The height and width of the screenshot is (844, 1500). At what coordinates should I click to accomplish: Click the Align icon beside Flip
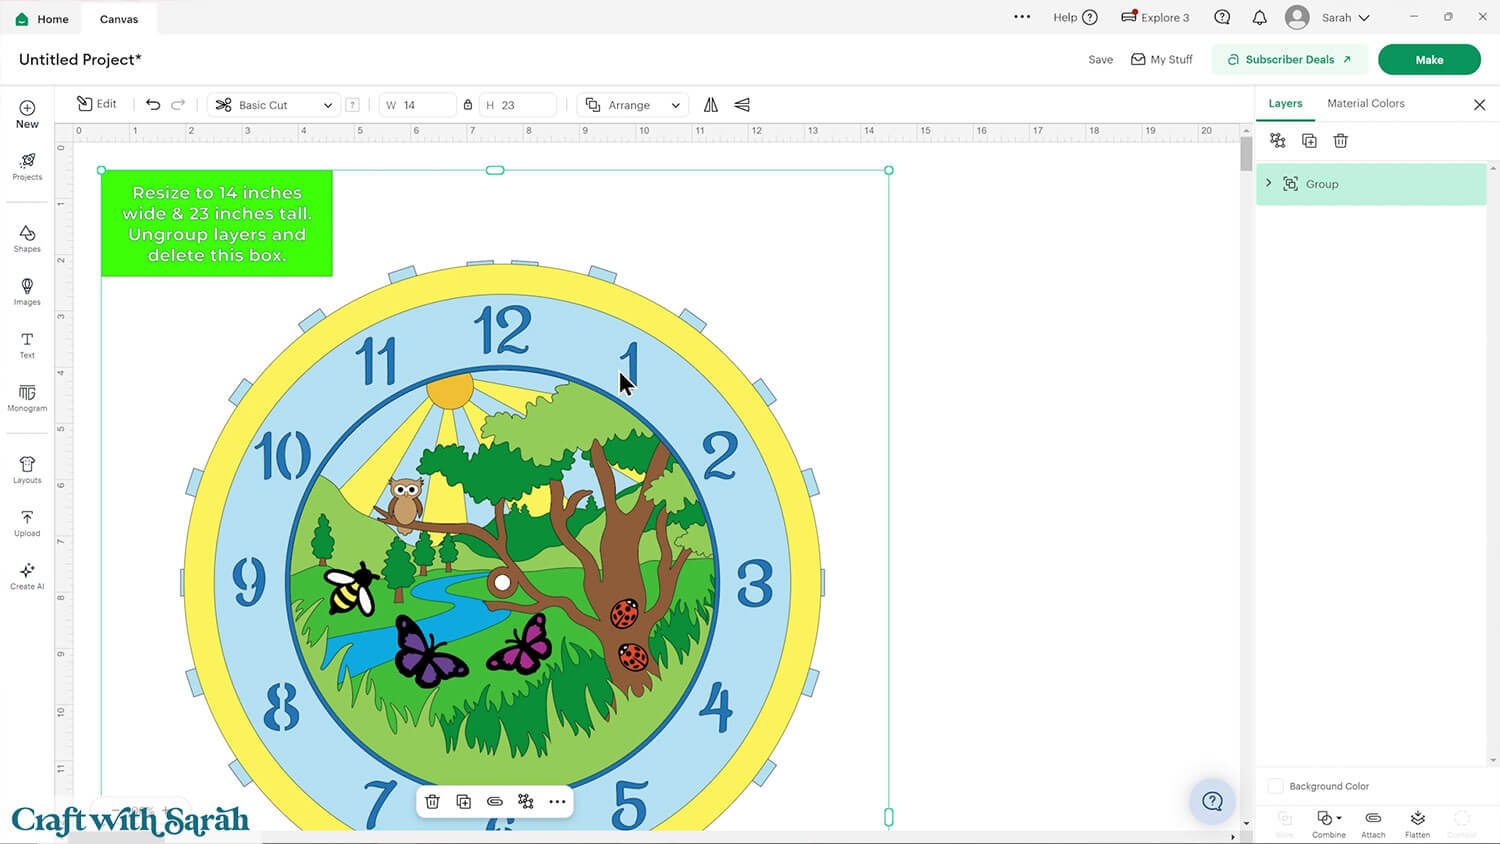pos(742,105)
